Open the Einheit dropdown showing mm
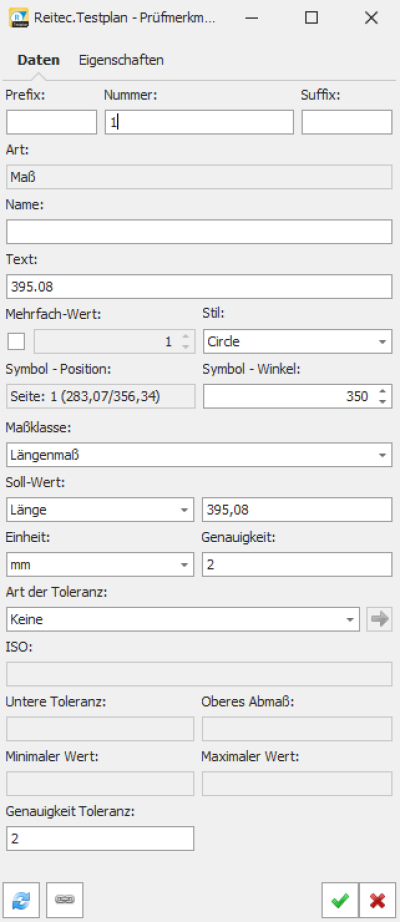Viewport: 400px width, 922px height. point(100,564)
